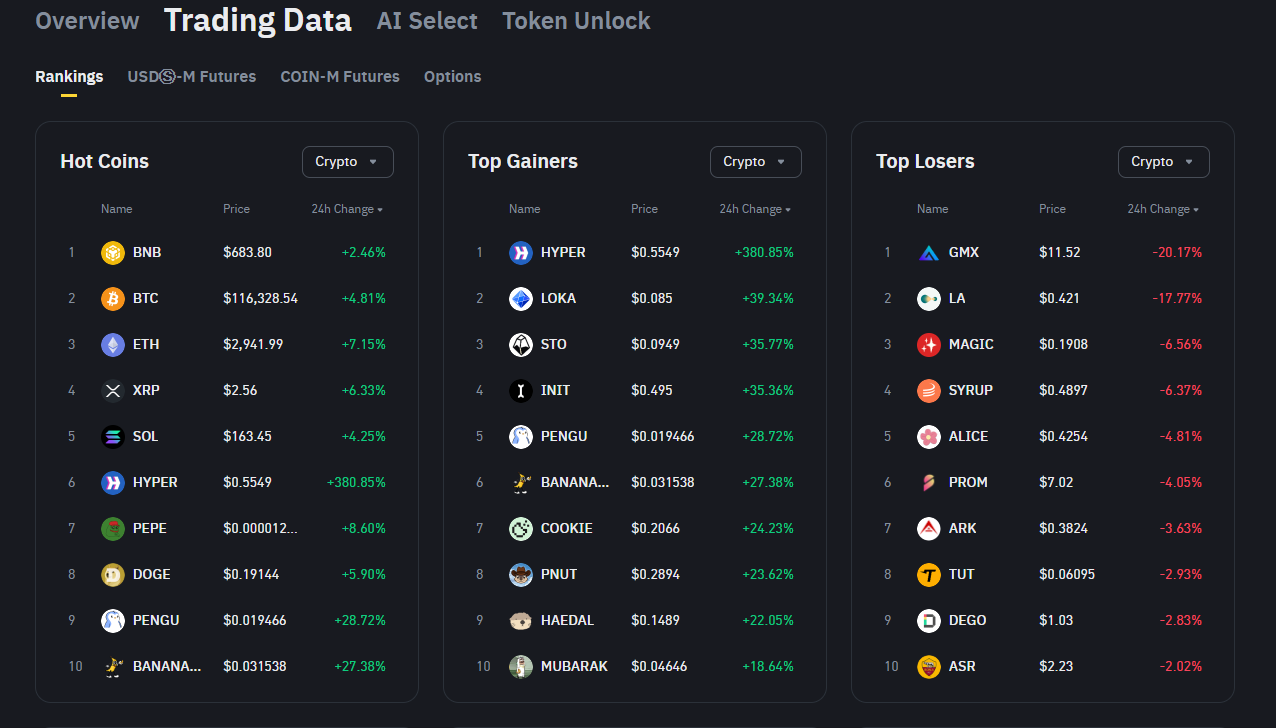Sort Top Gainers by 24h Change
The width and height of the screenshot is (1276, 728).
tap(755, 210)
